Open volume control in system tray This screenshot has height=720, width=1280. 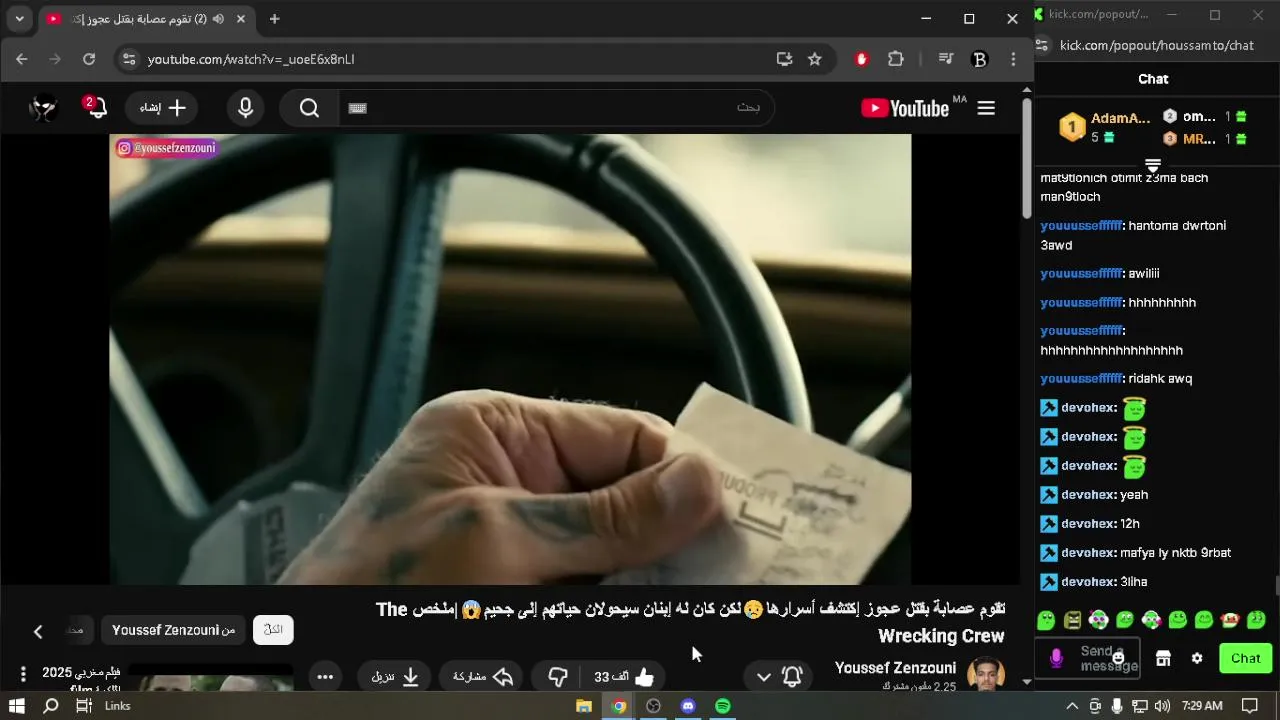click(x=1162, y=706)
